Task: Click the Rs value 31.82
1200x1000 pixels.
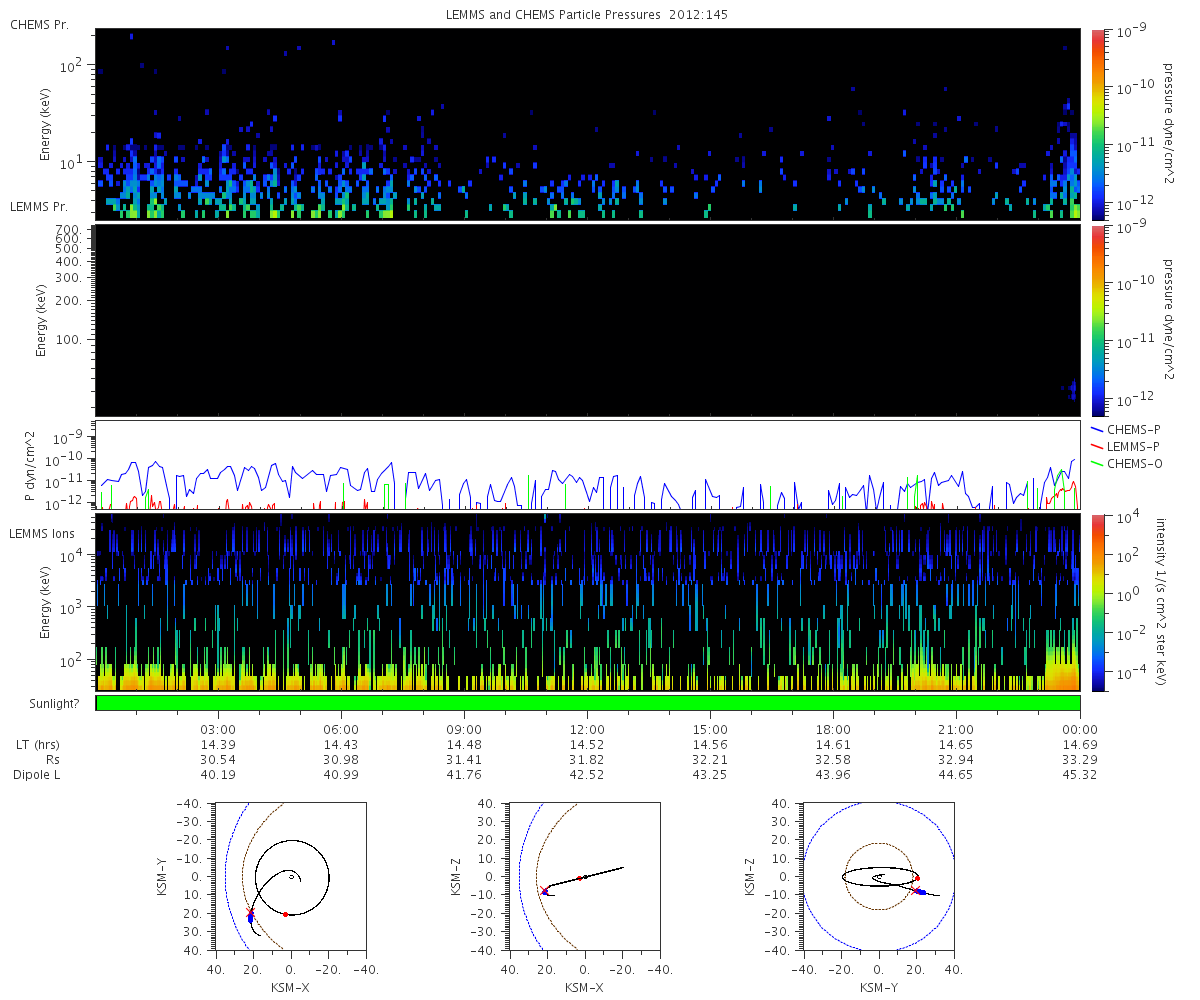Action: (x=587, y=760)
